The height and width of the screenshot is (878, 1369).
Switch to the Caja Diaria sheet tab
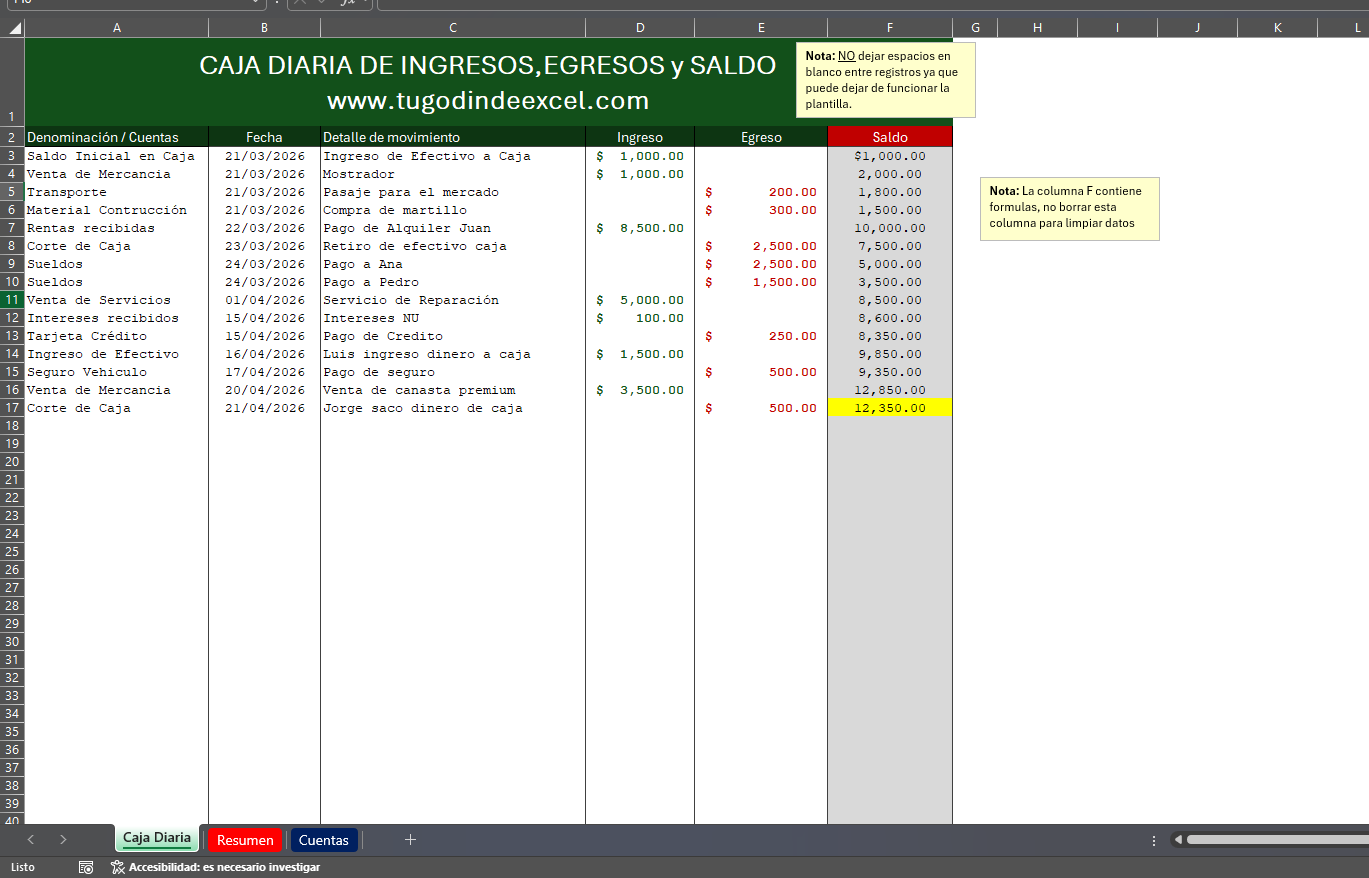point(157,839)
